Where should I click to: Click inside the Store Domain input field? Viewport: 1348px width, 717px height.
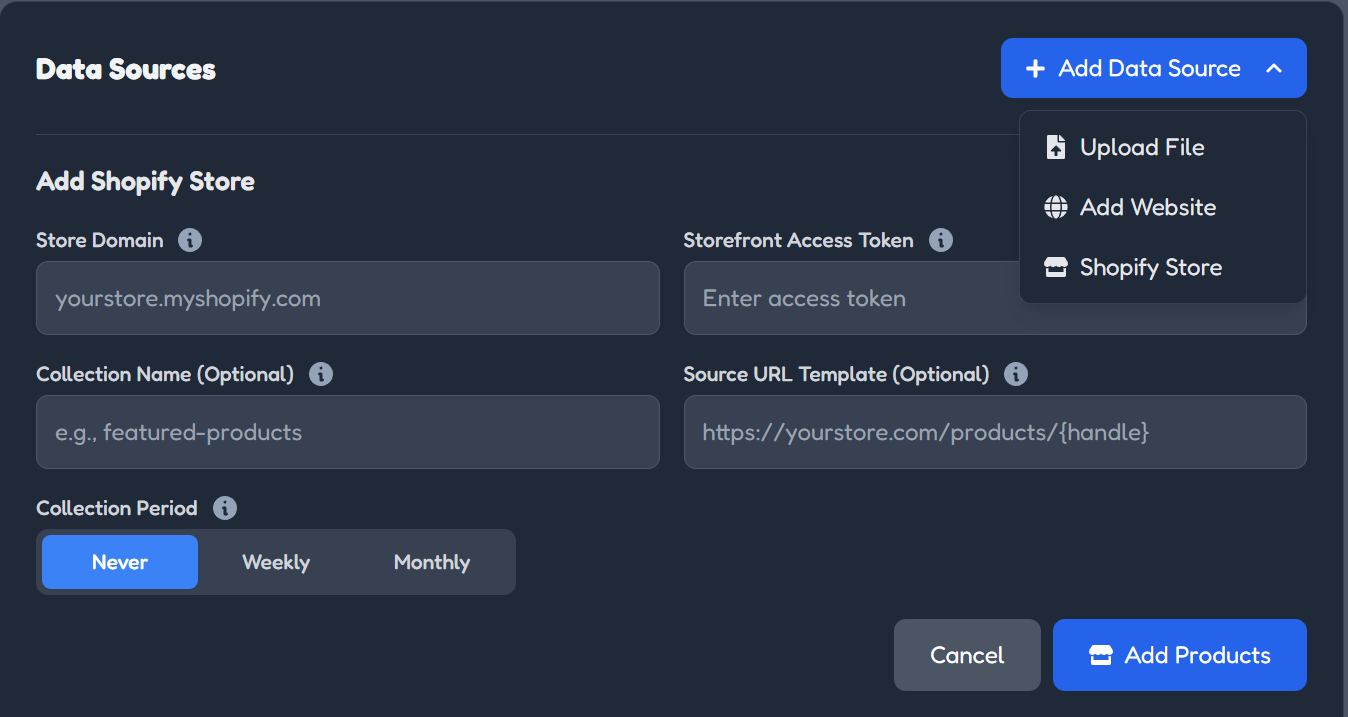pyautogui.click(x=347, y=298)
